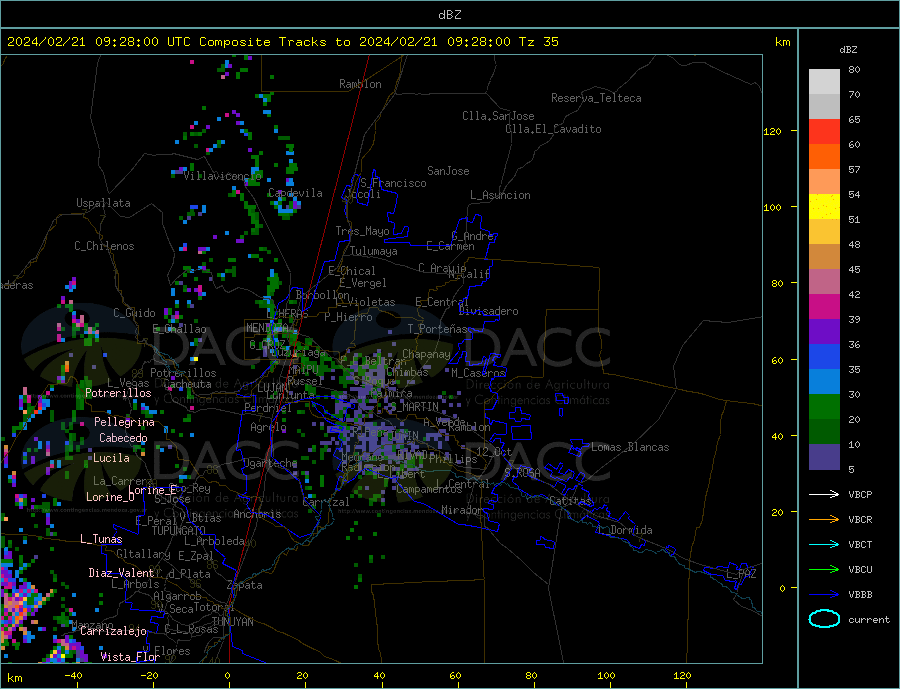Image resolution: width=900 pixels, height=689 pixels.
Task: Click the 'Zapata' map label
Action: (245, 586)
